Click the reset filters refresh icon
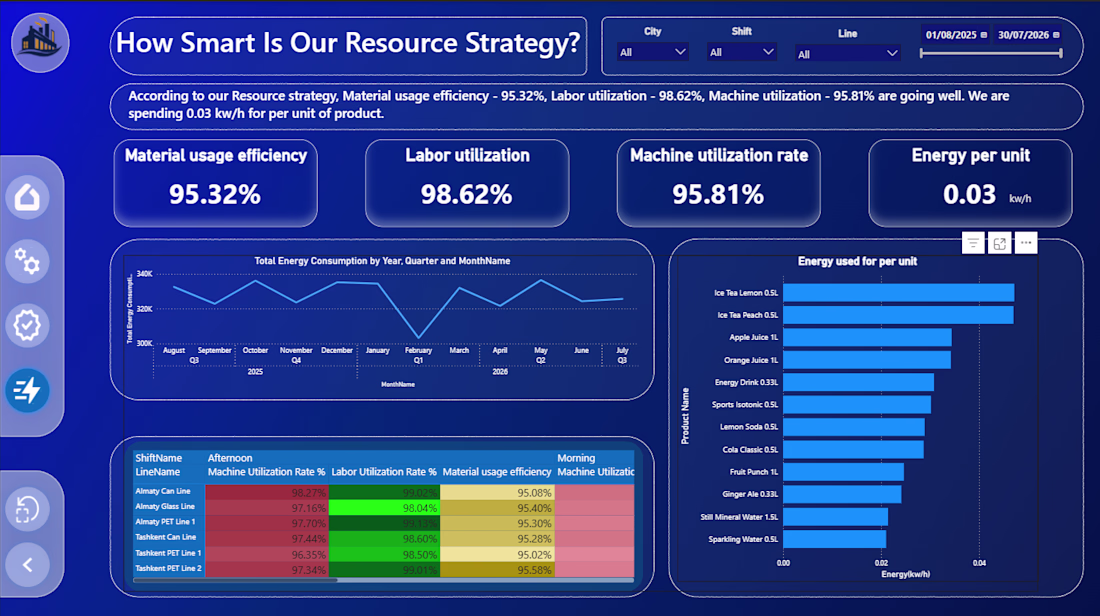 click(x=27, y=509)
